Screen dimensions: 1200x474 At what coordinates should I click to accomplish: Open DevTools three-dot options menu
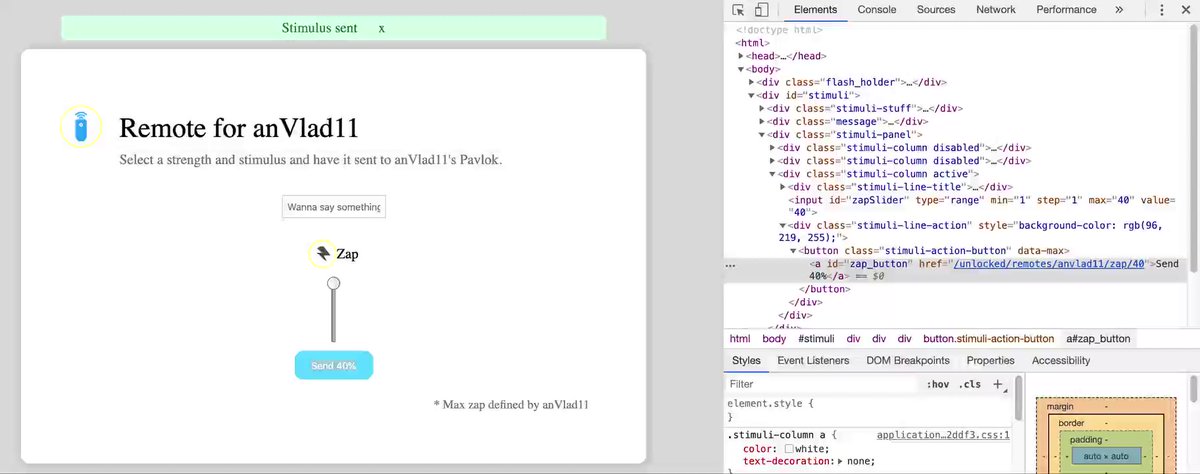click(x=1162, y=10)
